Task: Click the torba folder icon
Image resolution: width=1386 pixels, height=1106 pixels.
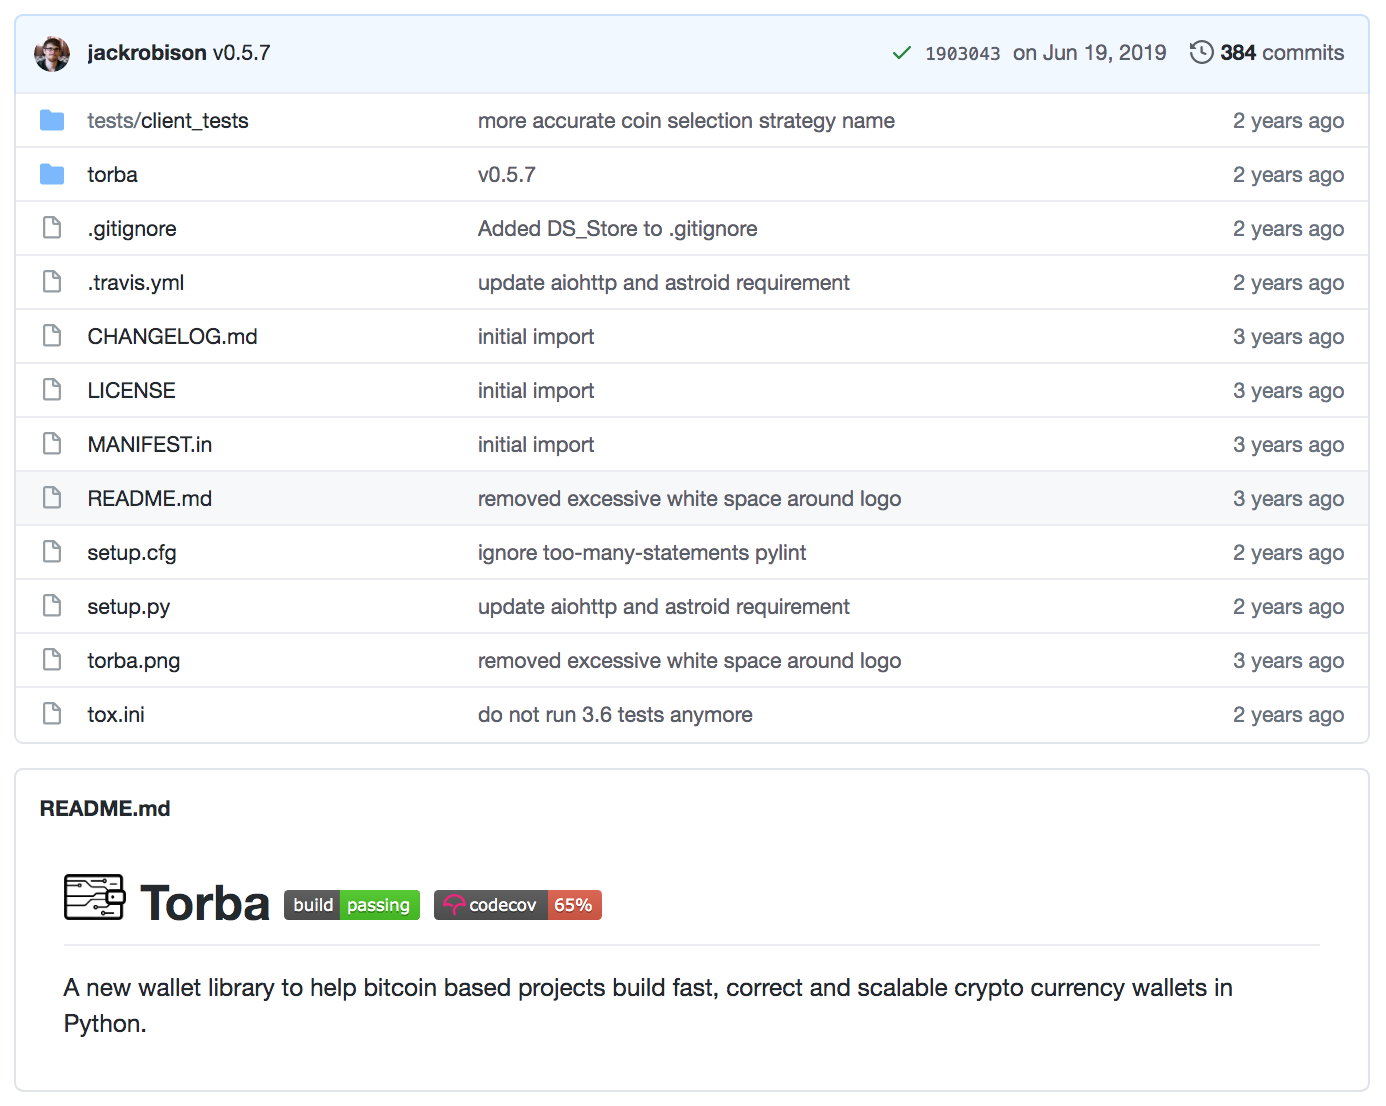Action: pos(52,175)
